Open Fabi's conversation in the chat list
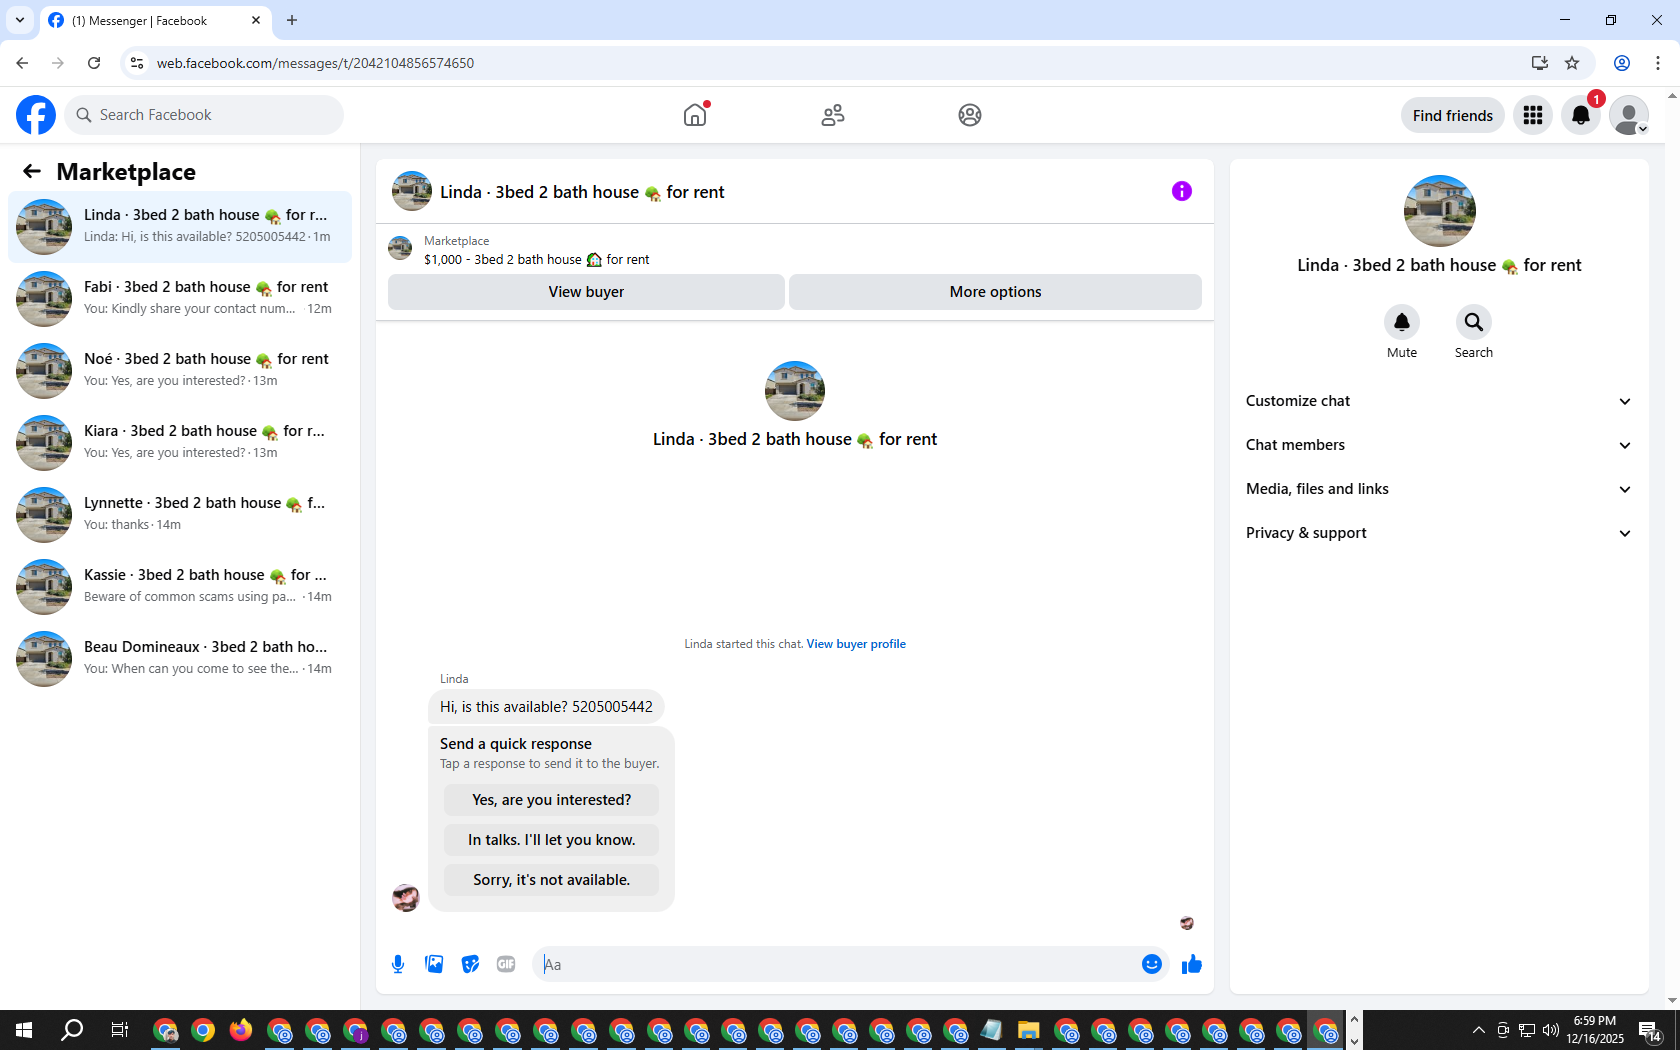 click(180, 299)
